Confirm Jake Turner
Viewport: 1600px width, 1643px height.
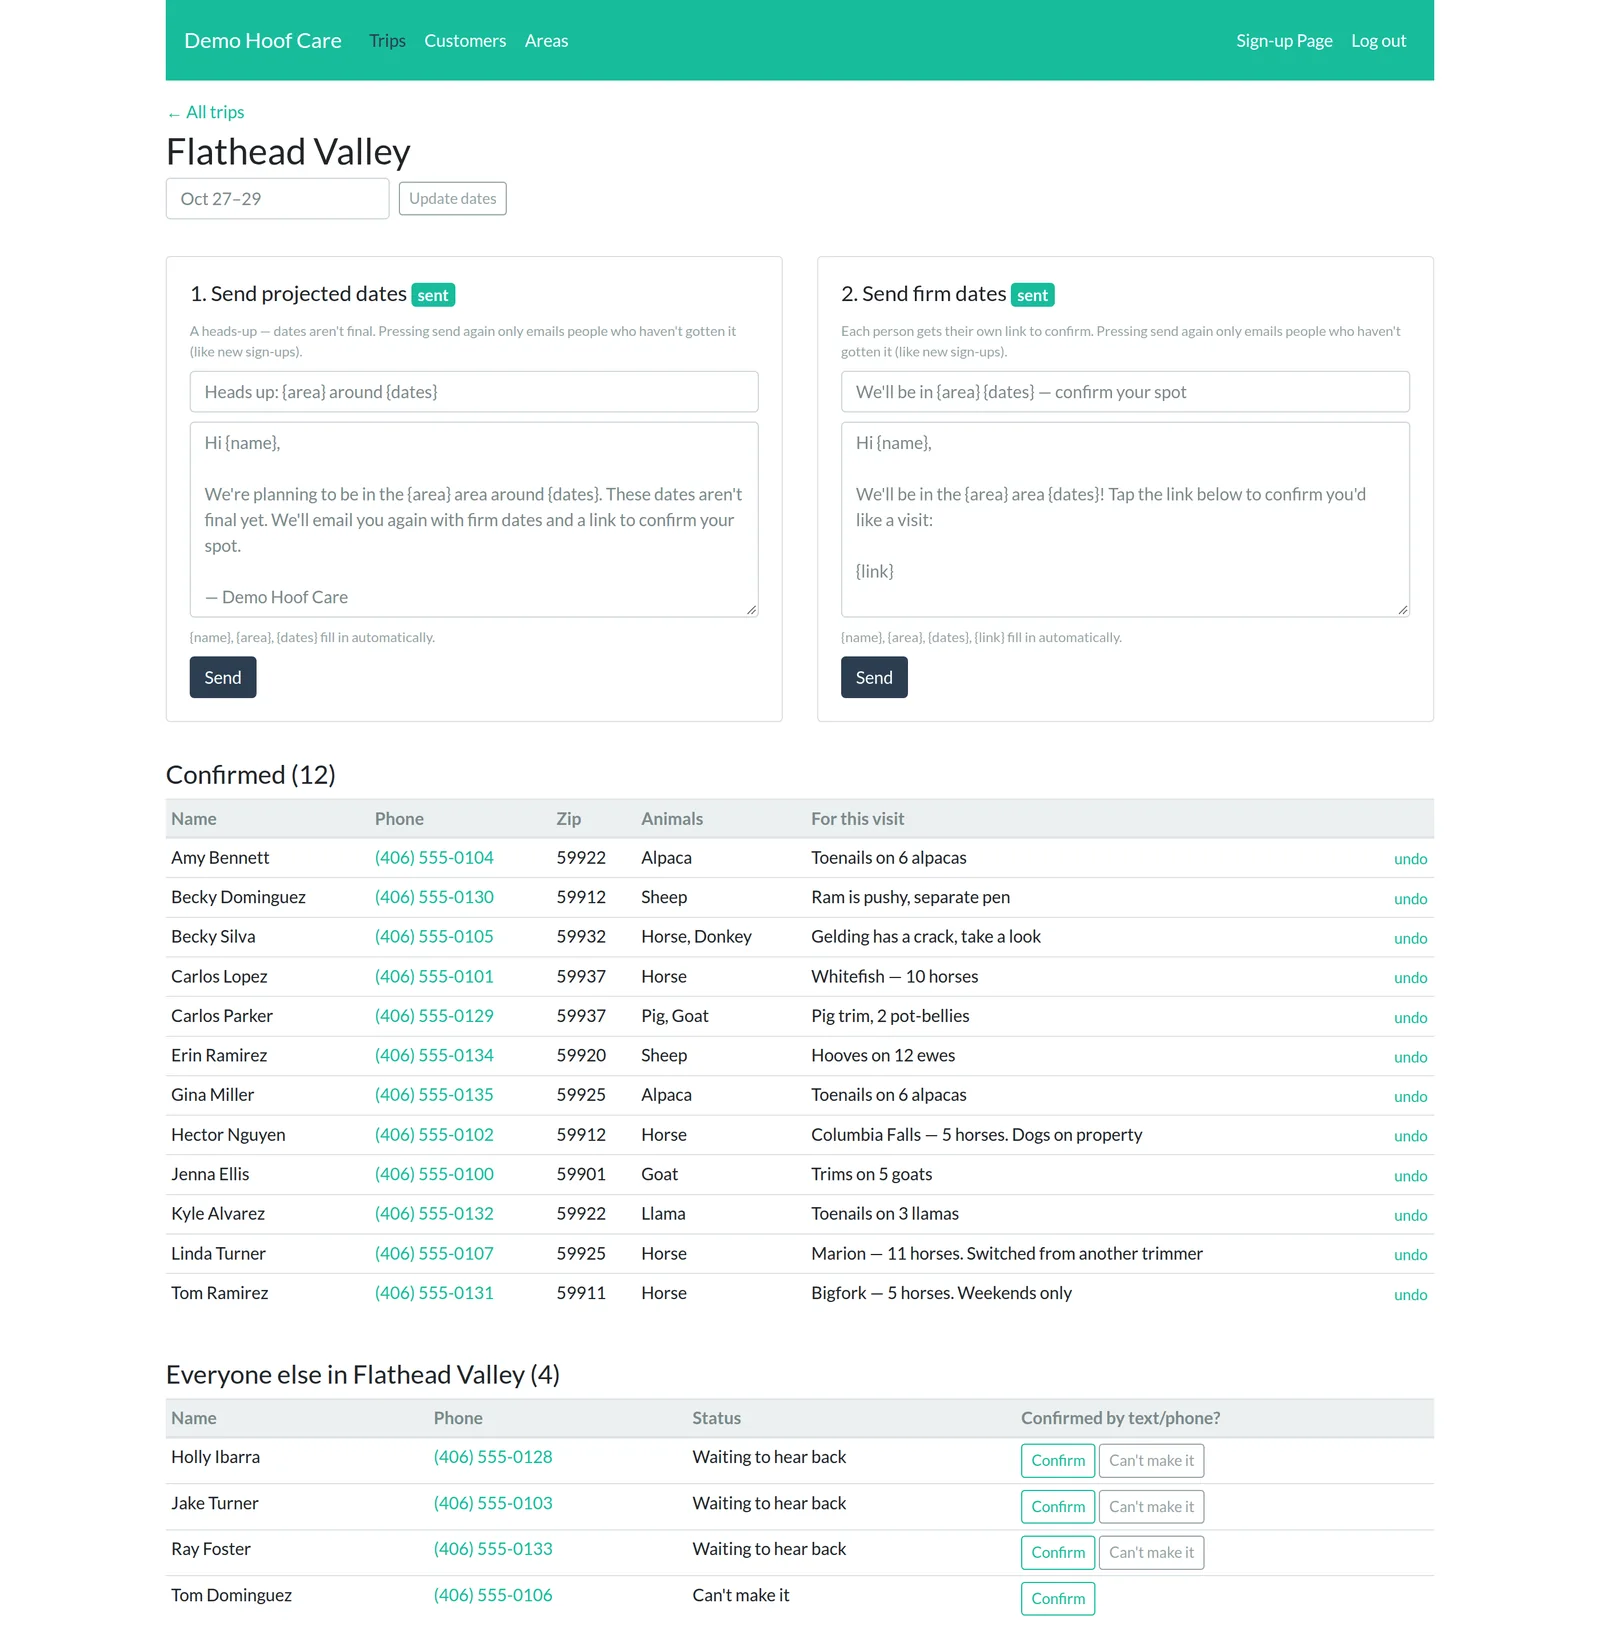pyautogui.click(x=1058, y=1507)
